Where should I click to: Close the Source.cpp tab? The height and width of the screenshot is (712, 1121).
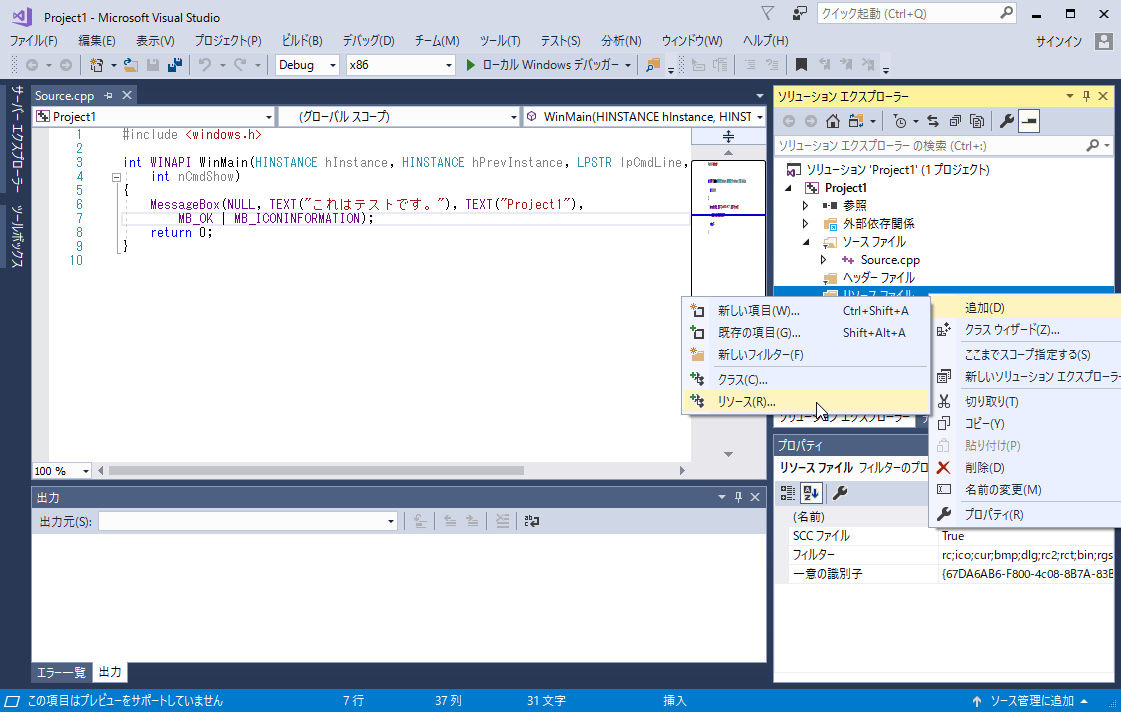[127, 95]
